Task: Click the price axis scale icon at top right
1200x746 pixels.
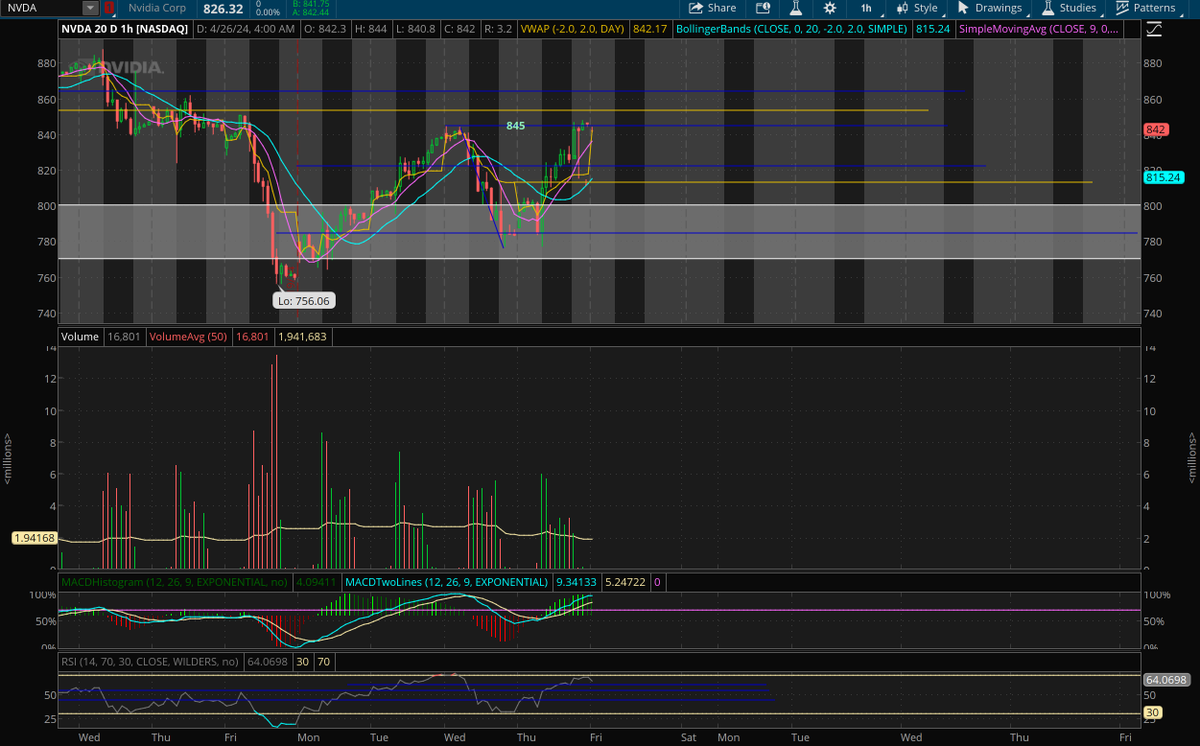Action: click(x=1154, y=29)
